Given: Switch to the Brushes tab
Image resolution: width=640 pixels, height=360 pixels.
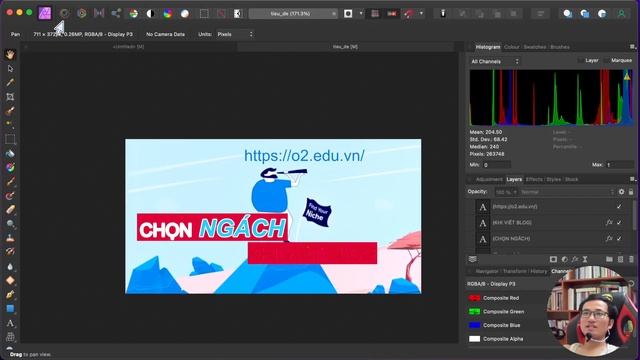Looking at the screenshot, I should (560, 47).
